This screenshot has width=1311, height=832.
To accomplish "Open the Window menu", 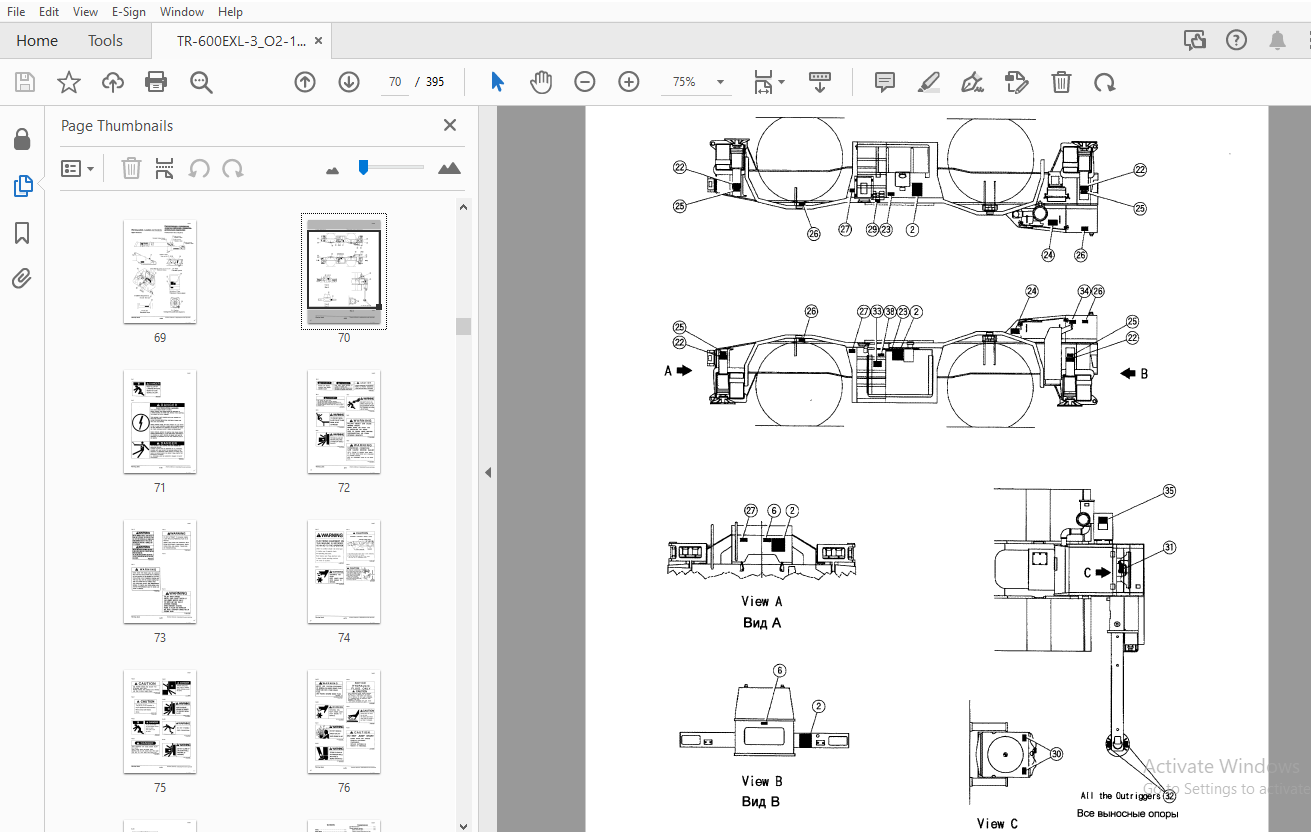I will pos(182,11).
